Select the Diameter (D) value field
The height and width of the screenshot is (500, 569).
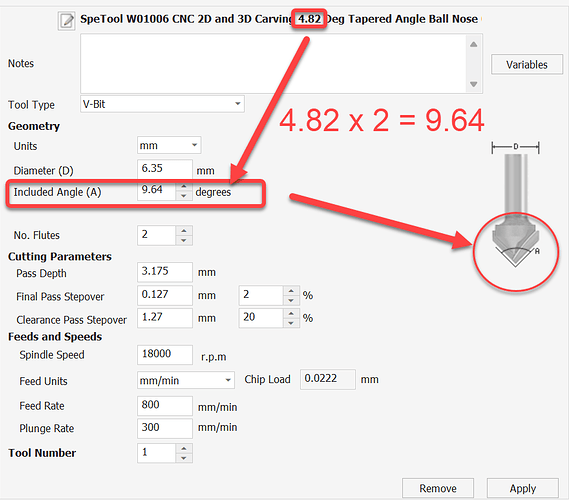tap(165, 169)
